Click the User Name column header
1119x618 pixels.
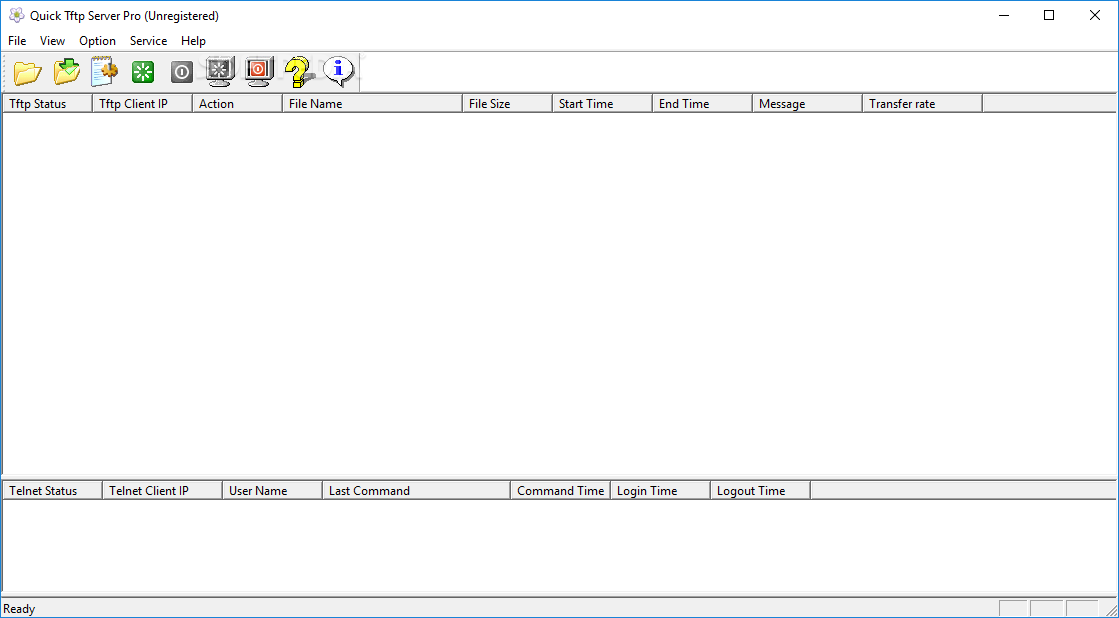pyautogui.click(x=273, y=490)
